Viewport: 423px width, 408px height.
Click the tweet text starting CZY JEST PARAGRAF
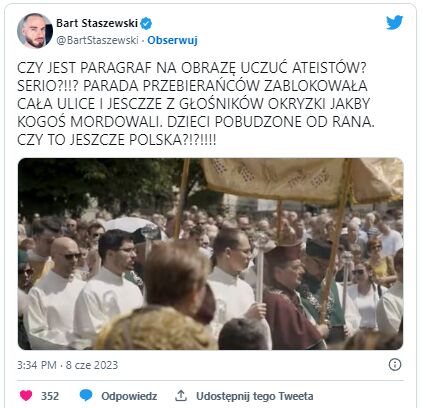coord(196,104)
